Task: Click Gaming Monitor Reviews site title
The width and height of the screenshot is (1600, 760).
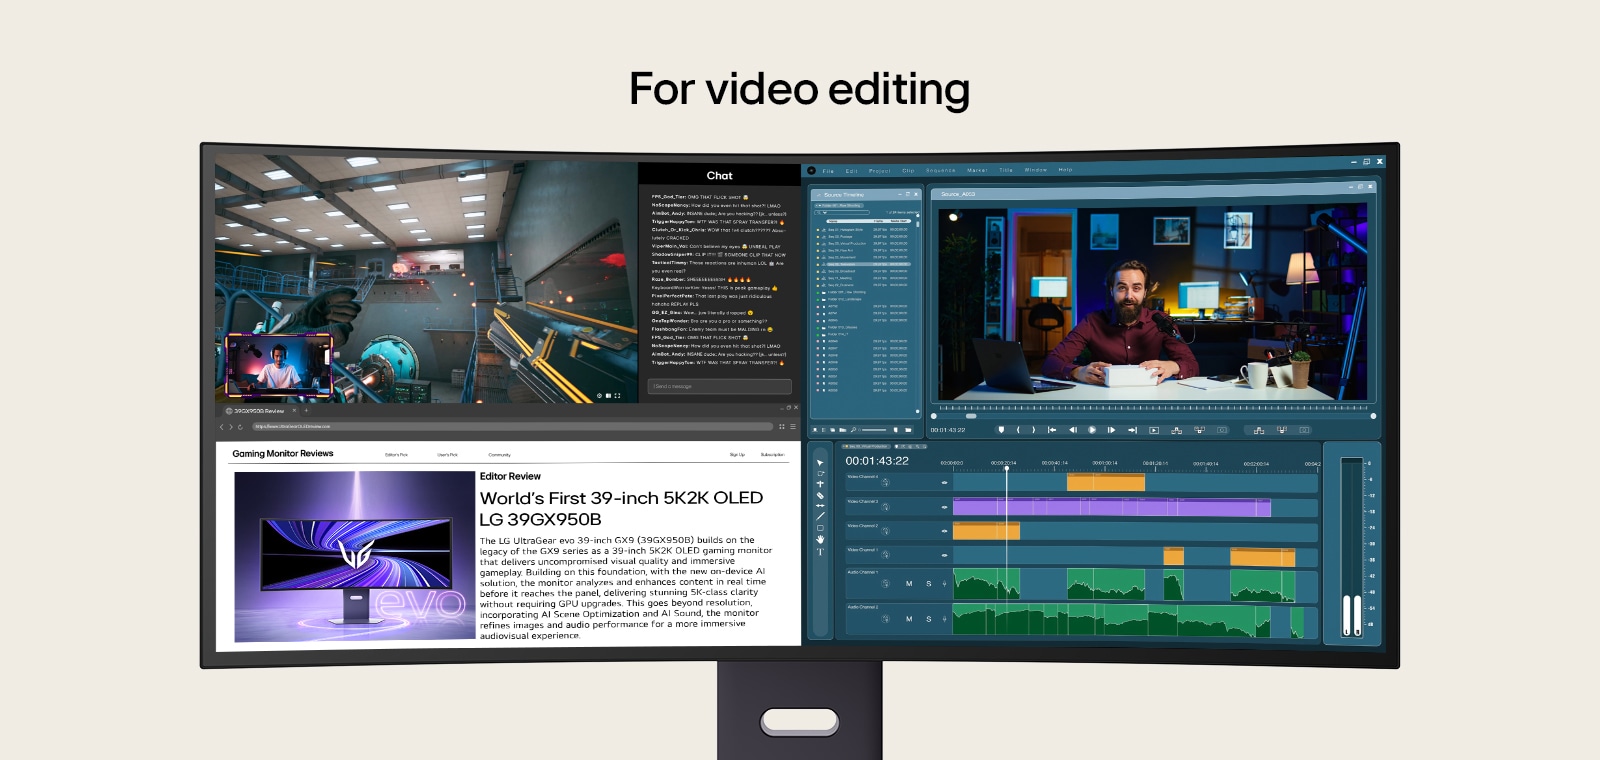Action: [283, 454]
